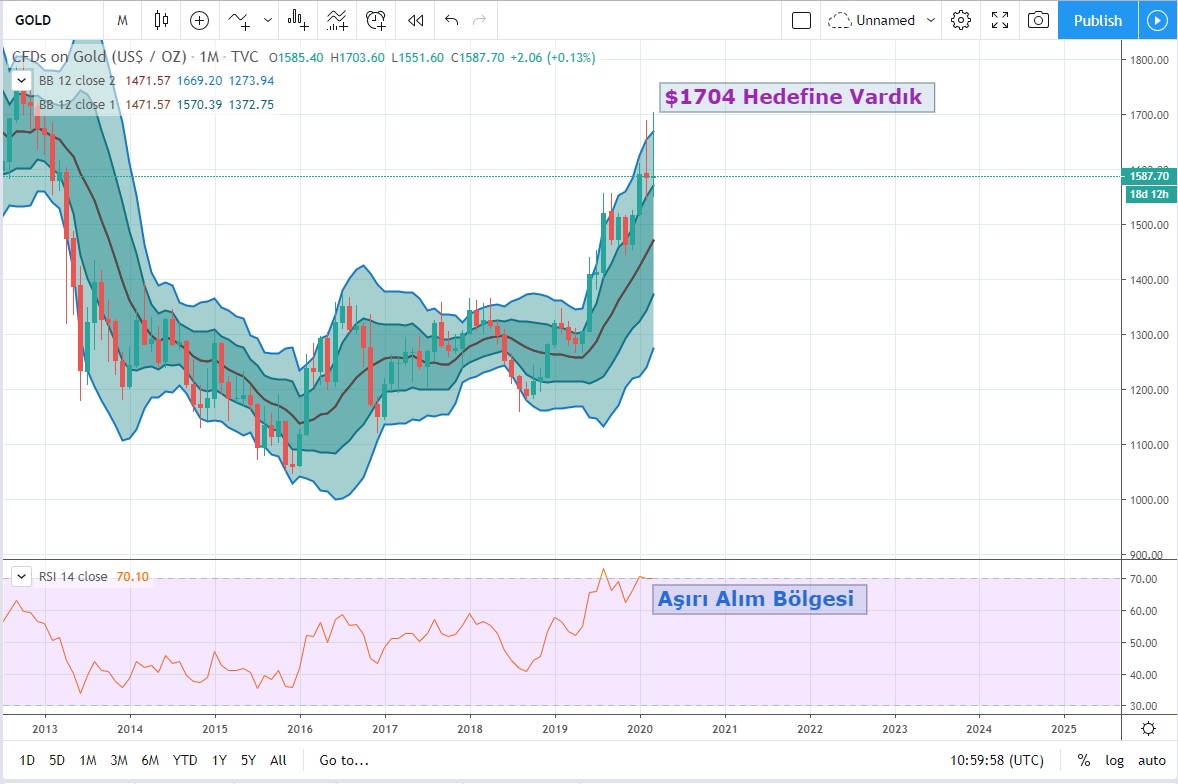Click the 2020 label on time axis
1178x784 pixels.
(x=639, y=728)
